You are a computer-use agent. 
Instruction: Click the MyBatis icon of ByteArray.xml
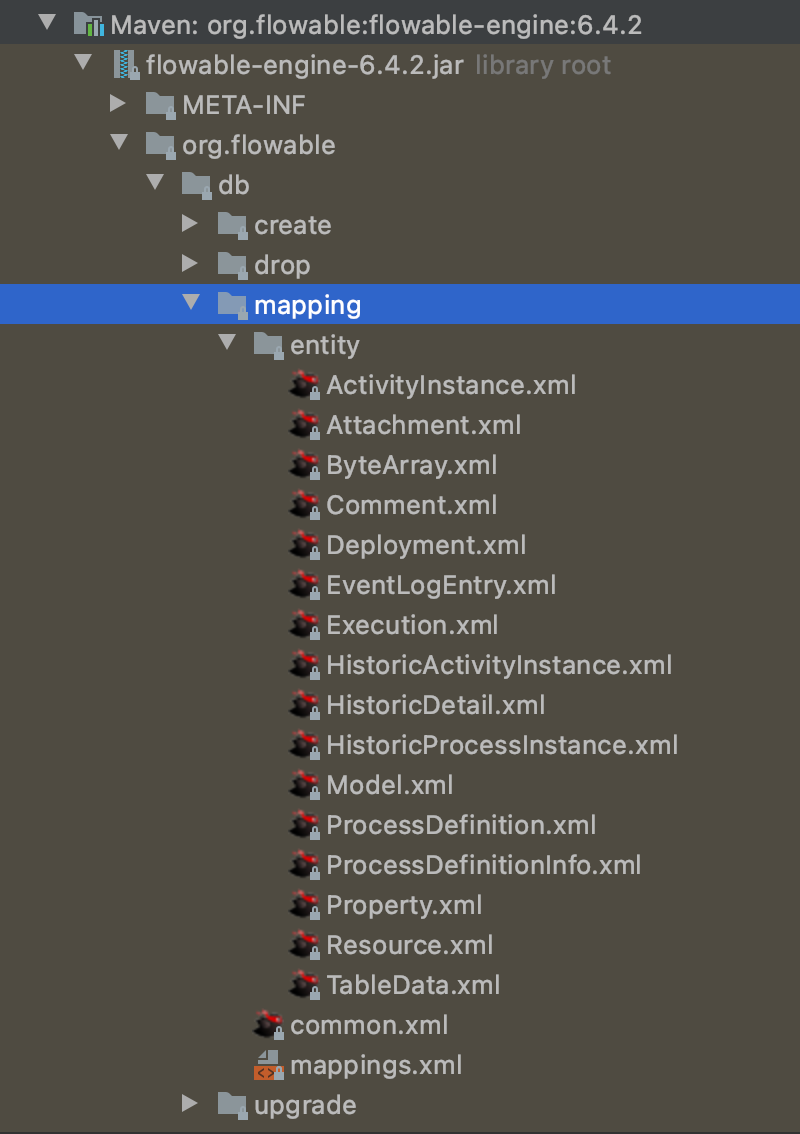point(305,466)
